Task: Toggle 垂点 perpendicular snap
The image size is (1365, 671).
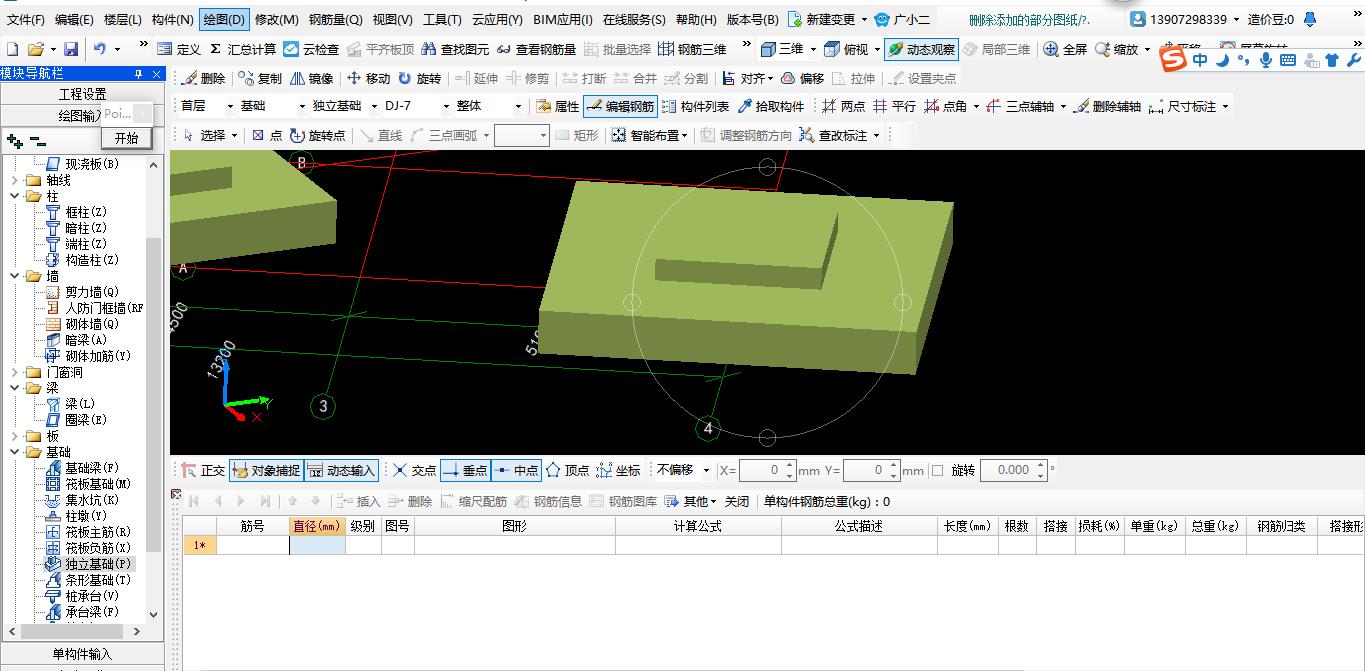Action: (x=465, y=470)
